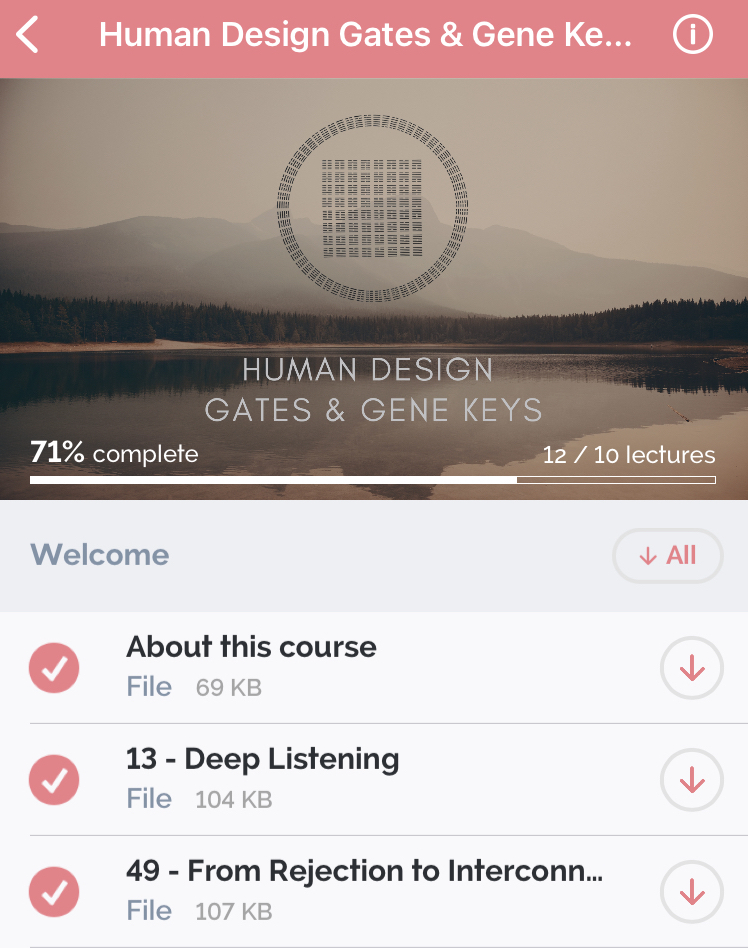
Task: Click the hexagram circle logo on banner
Action: click(372, 208)
